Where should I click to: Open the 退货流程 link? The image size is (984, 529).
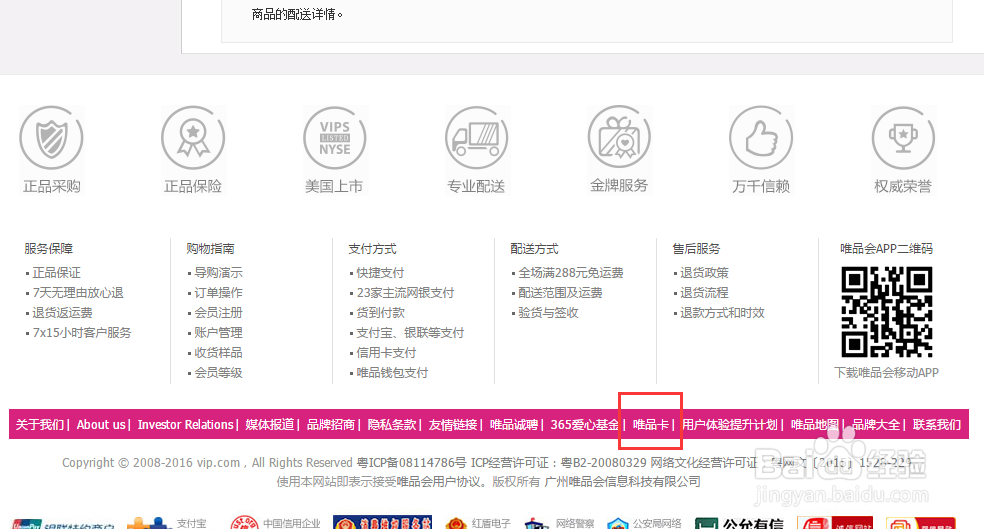tap(704, 293)
